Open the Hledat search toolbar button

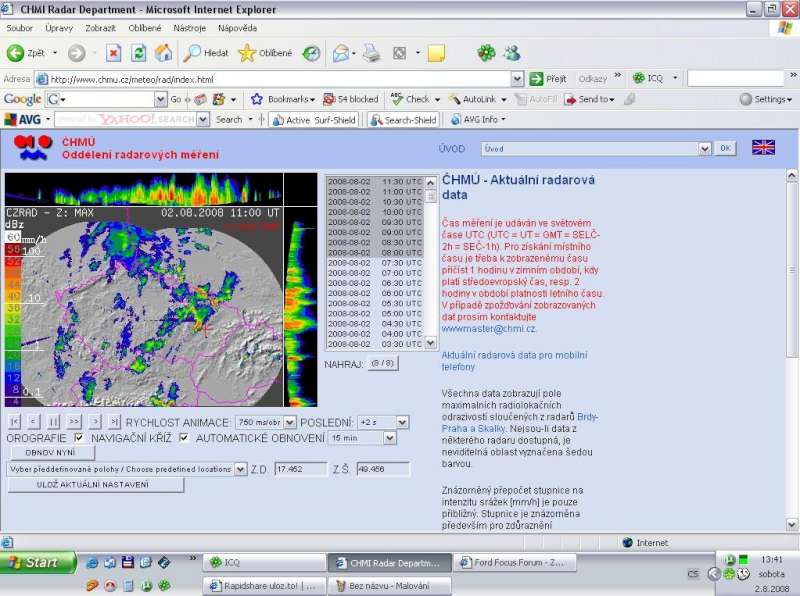pyautogui.click(x=207, y=53)
